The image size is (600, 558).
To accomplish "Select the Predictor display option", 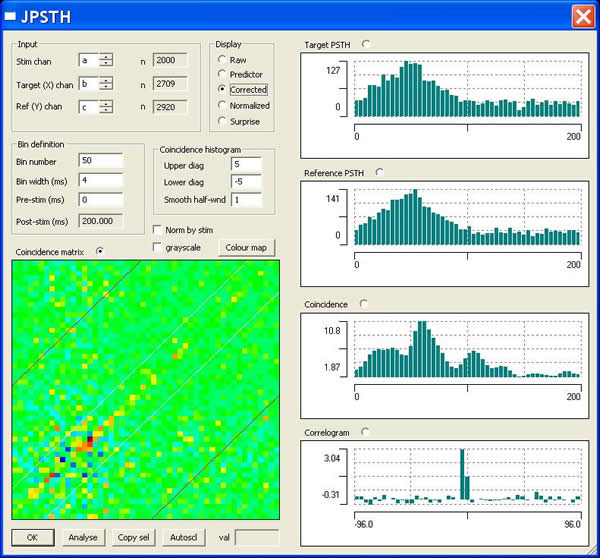I will 222,75.
